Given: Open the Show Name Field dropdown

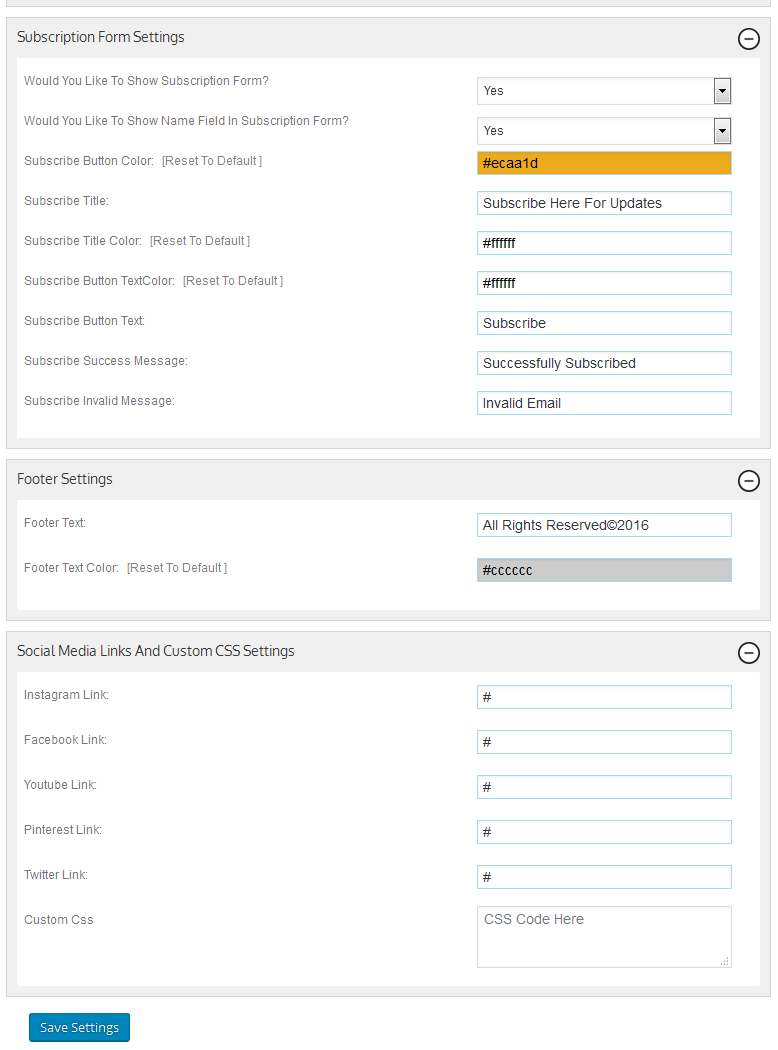Looking at the screenshot, I should (604, 131).
